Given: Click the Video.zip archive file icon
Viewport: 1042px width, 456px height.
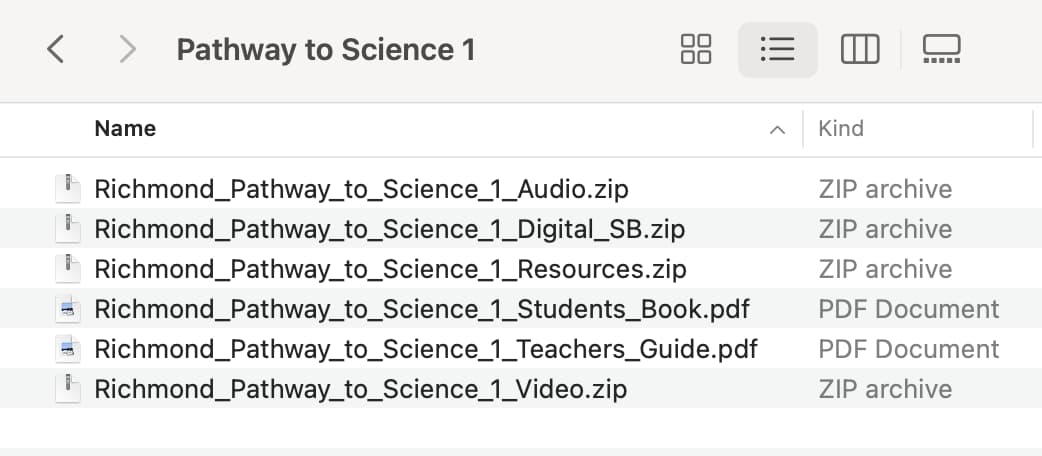Looking at the screenshot, I should (x=67, y=389).
